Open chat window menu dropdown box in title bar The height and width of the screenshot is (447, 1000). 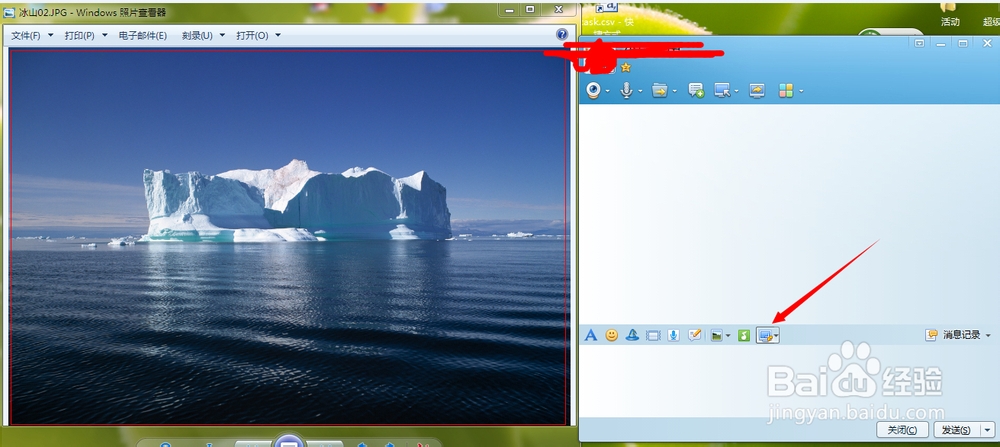919,43
